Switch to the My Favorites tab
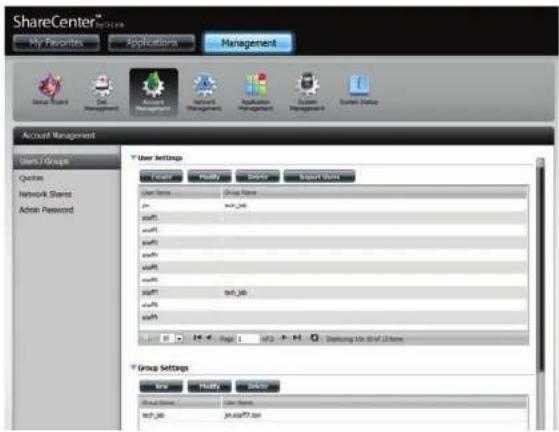Screen dimensions: 559x432 point(56,43)
